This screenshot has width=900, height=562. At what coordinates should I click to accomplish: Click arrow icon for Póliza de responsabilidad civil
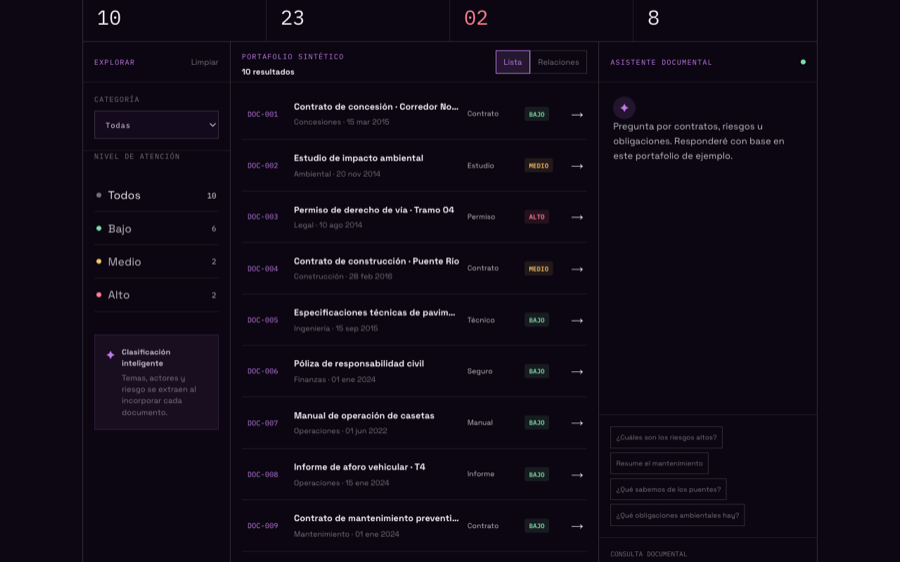click(x=577, y=371)
